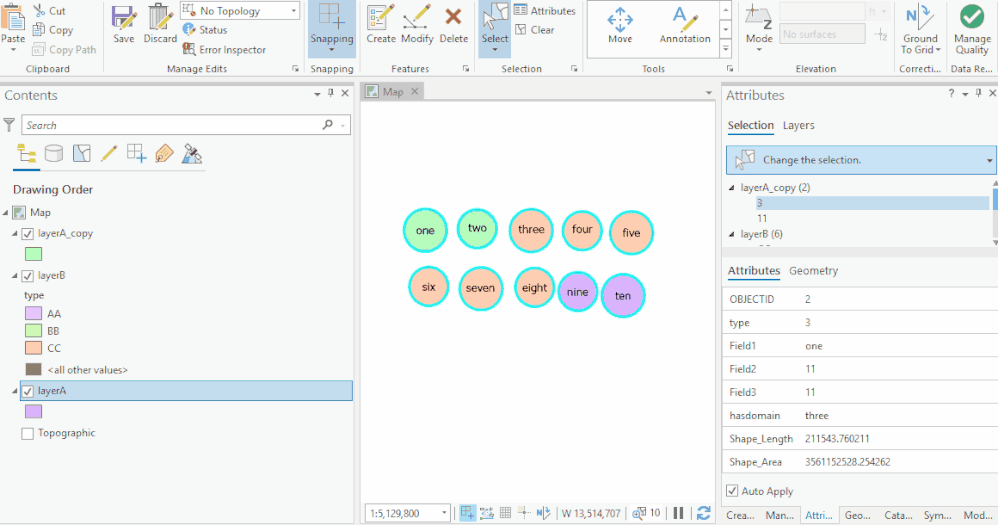Pause map drawing in status bar

678,513
